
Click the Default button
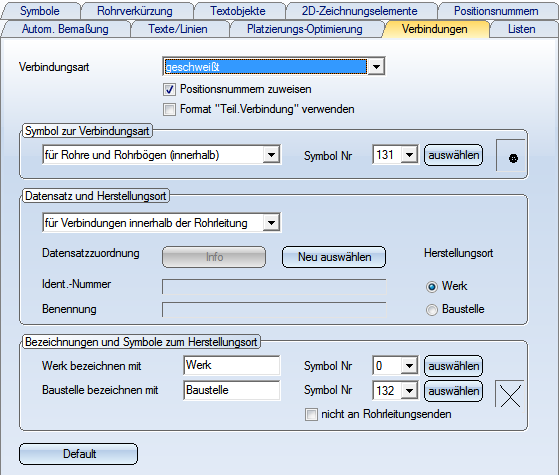78,454
